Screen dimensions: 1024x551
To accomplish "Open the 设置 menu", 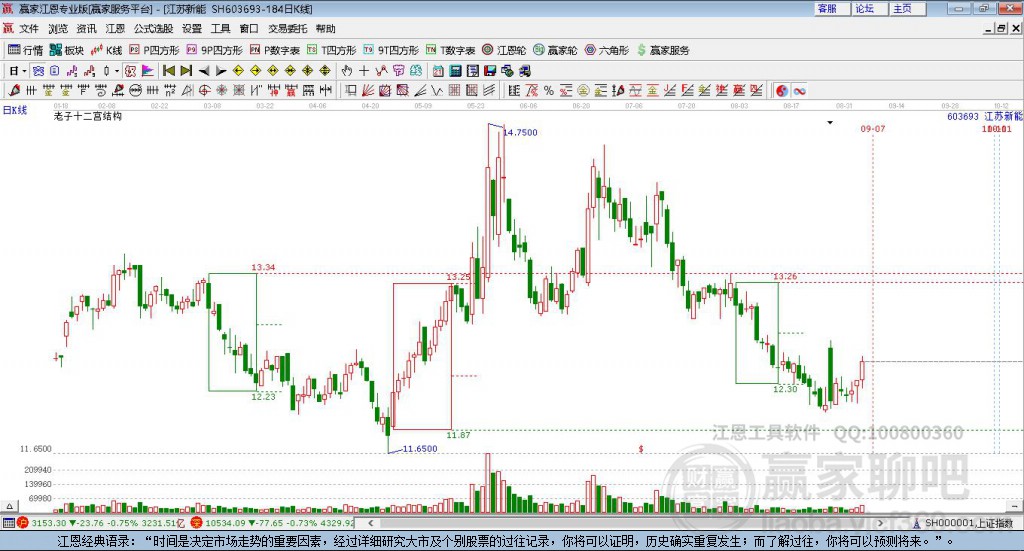I will [x=192, y=29].
